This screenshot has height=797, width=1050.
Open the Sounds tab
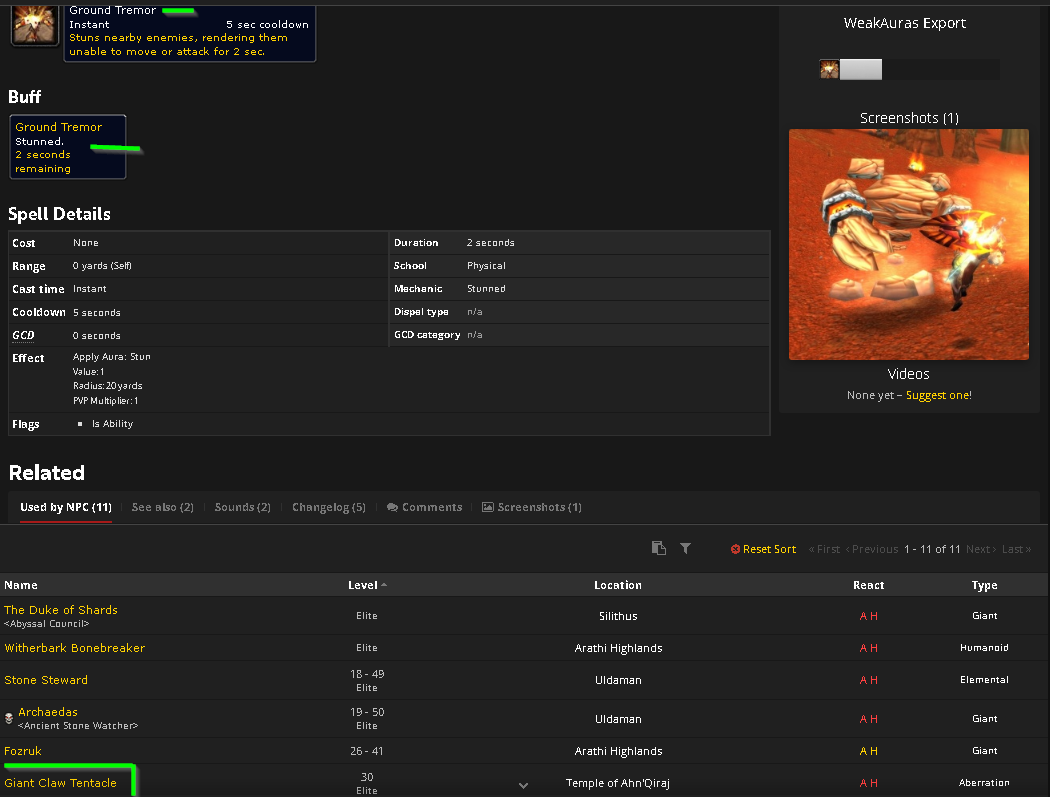(x=242, y=507)
